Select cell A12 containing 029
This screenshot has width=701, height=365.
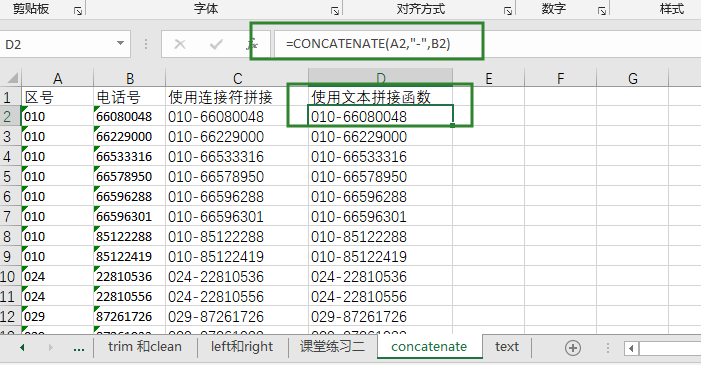point(58,316)
